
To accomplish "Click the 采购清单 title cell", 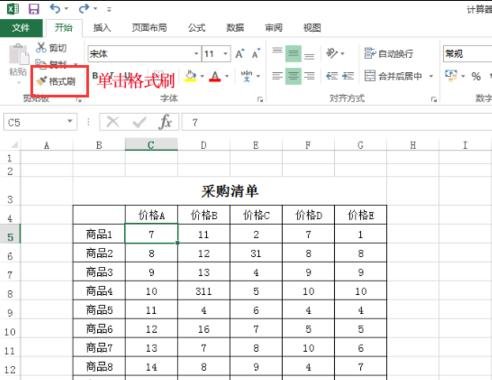I will click(x=230, y=191).
